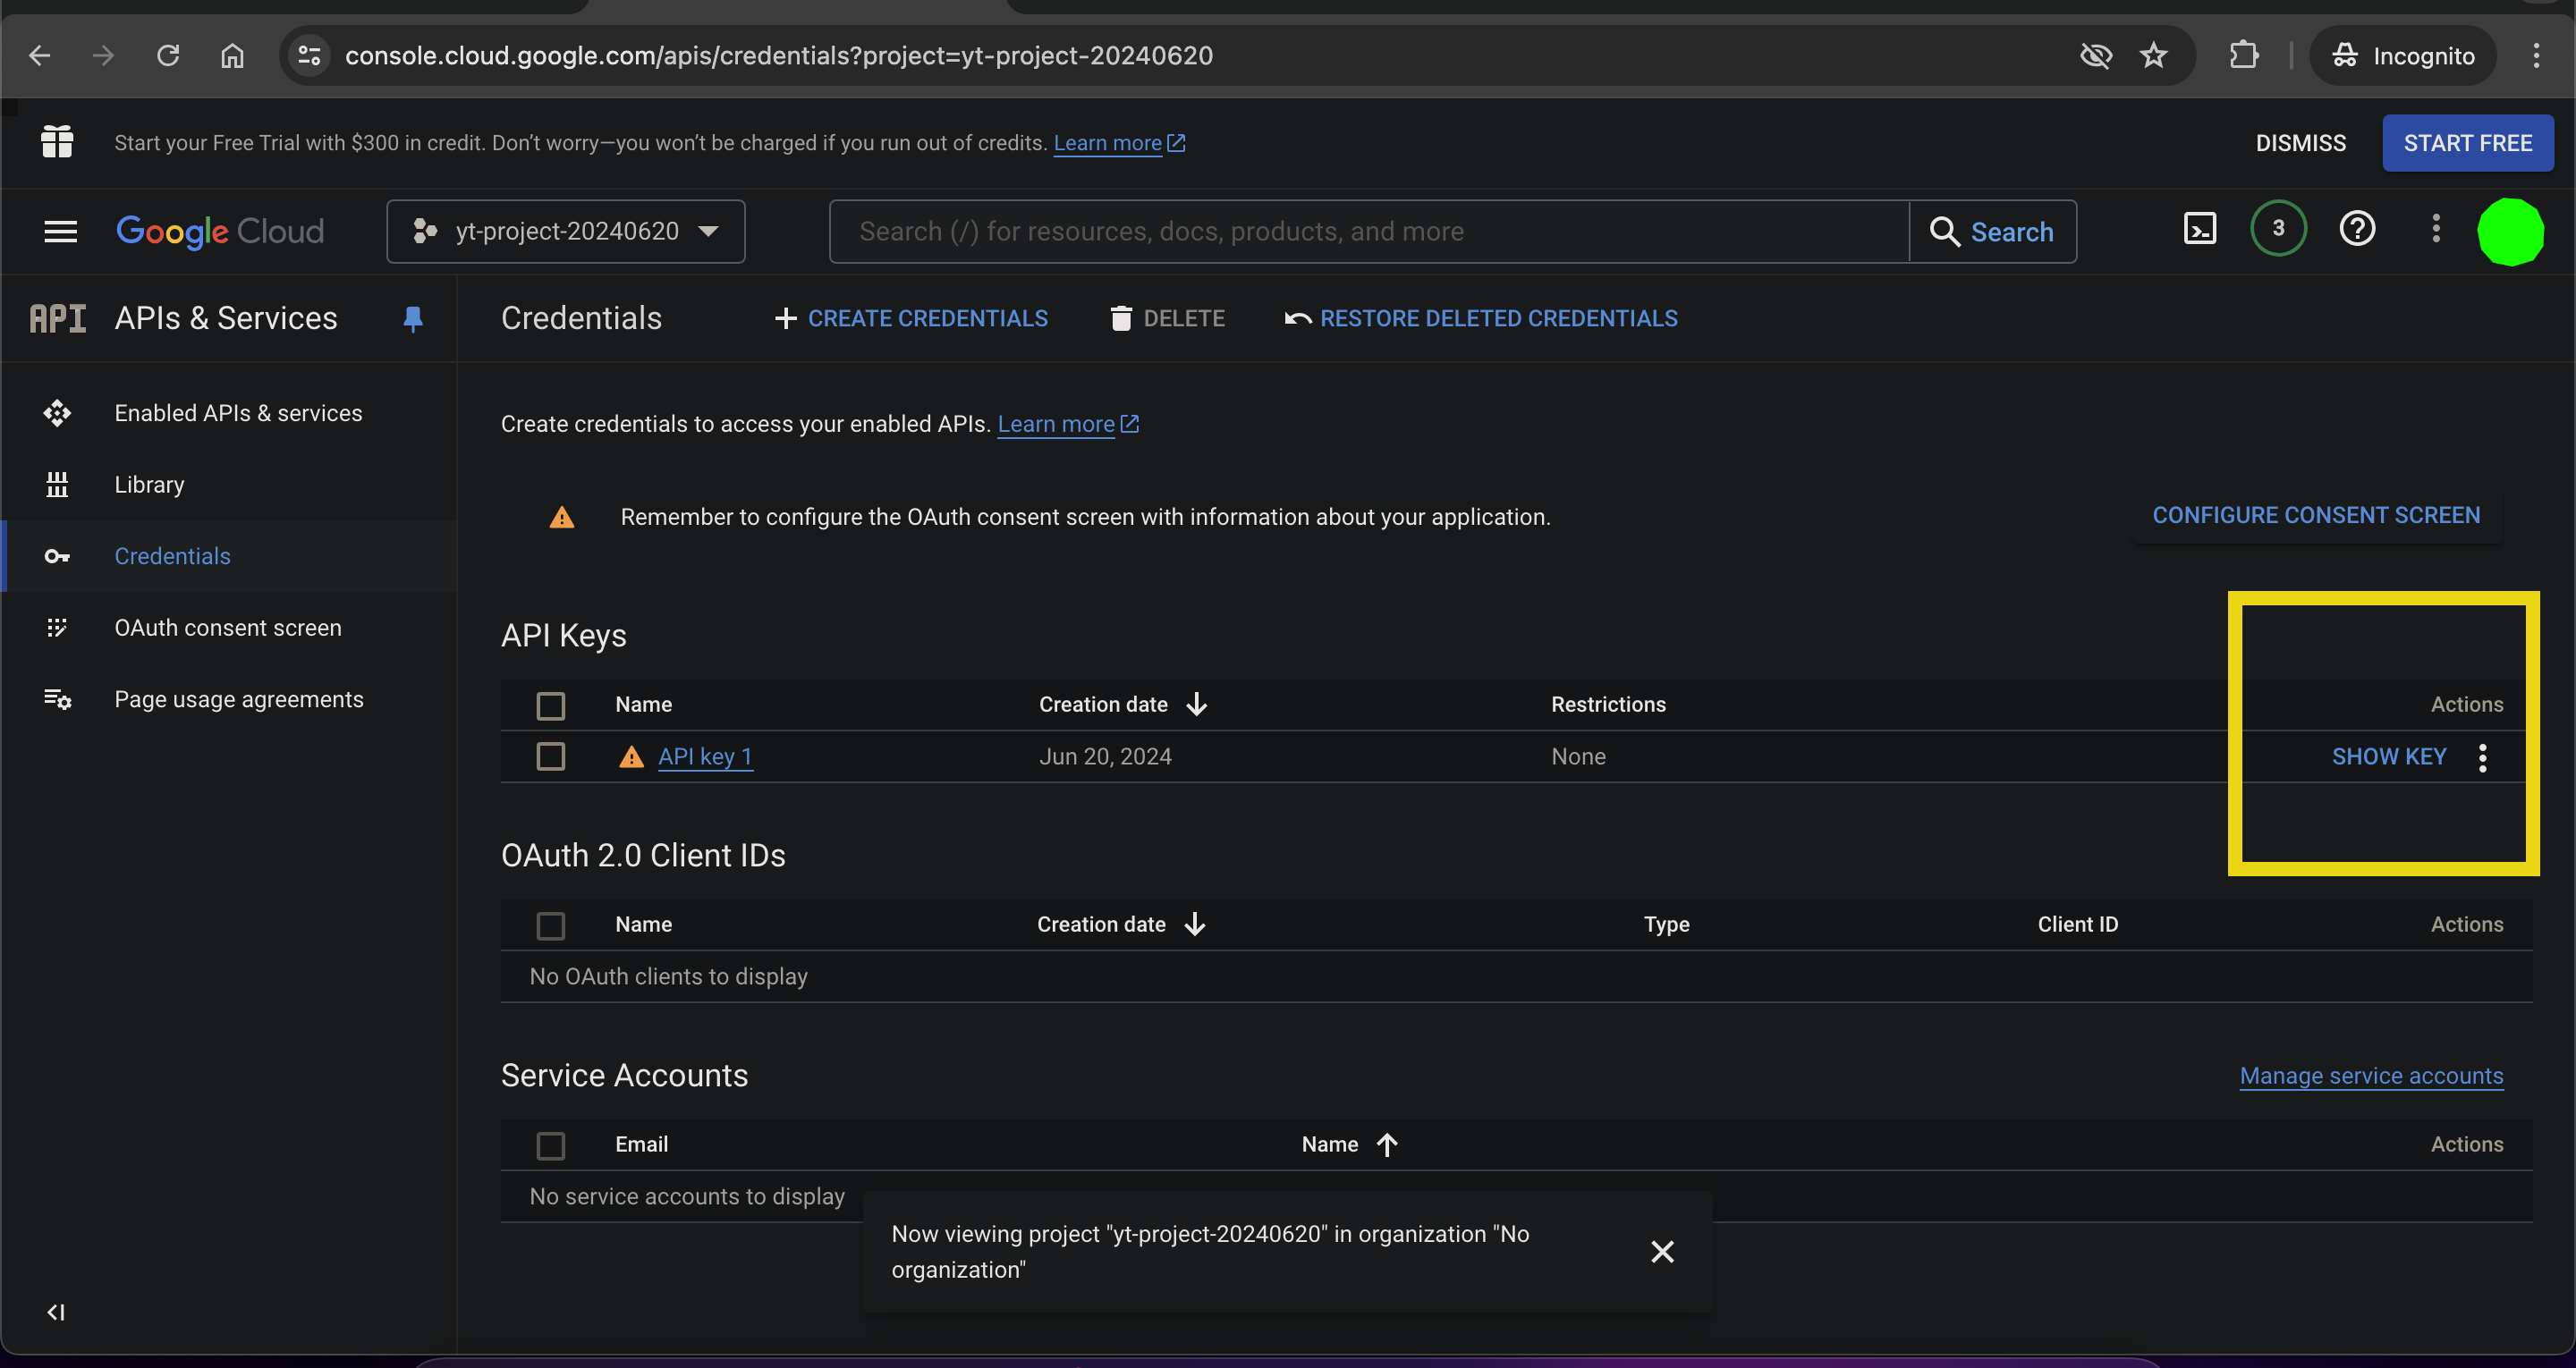Go to Google Cloud home logo
This screenshot has height=1368, width=2576.
pos(220,232)
